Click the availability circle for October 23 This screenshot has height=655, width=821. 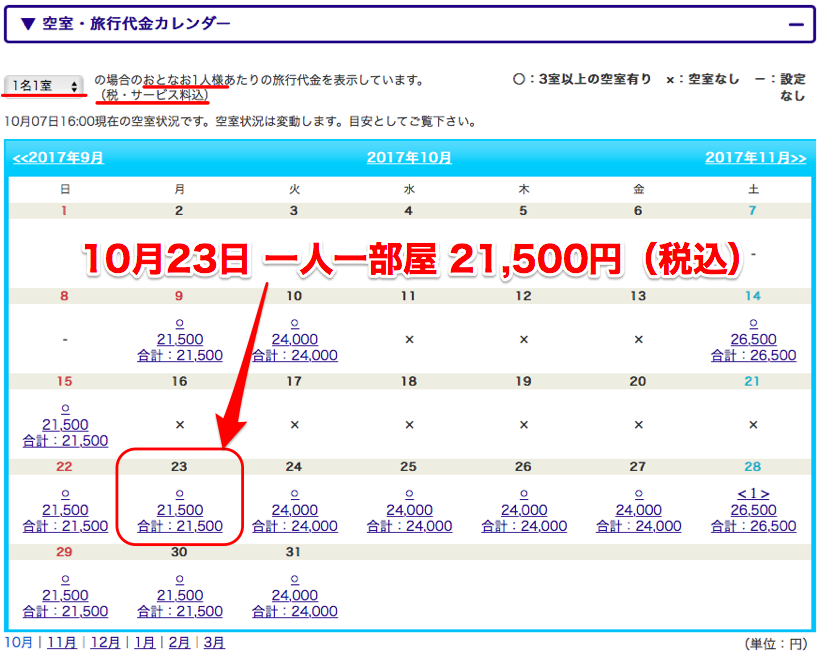tap(180, 494)
